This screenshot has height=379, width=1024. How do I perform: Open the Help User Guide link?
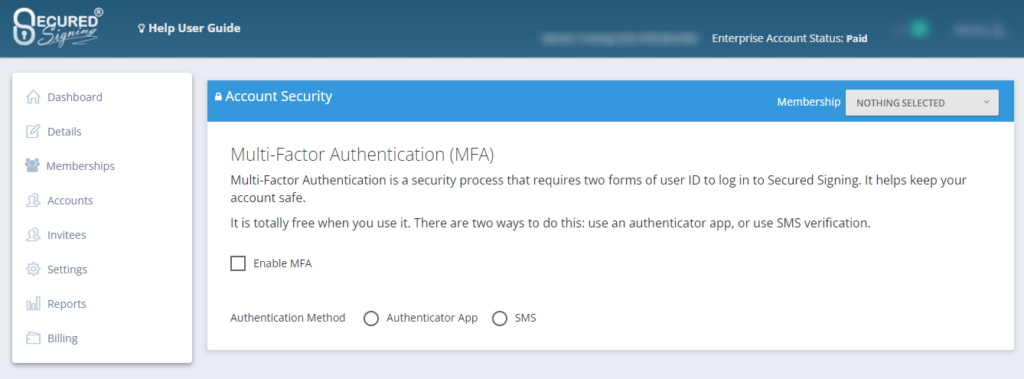click(189, 29)
